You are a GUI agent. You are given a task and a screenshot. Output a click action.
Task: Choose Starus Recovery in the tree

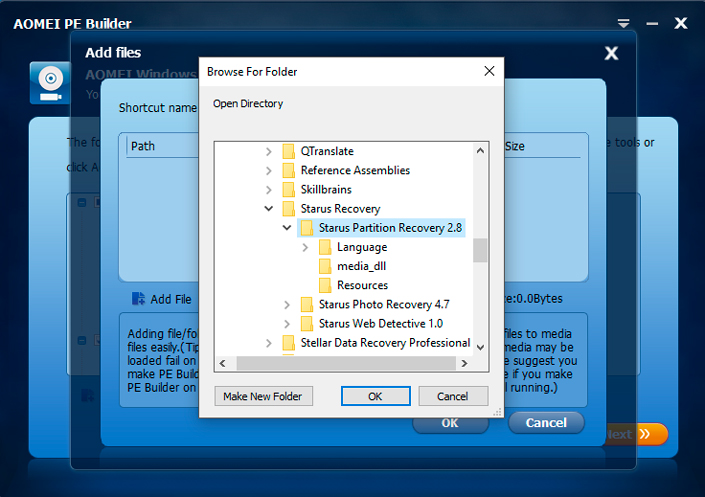point(340,209)
